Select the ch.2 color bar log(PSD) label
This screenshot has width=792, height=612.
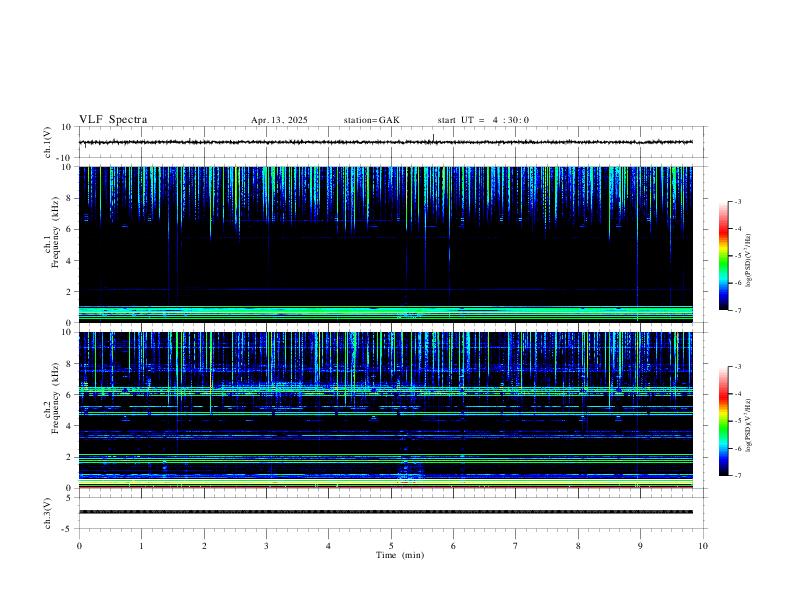749,425
